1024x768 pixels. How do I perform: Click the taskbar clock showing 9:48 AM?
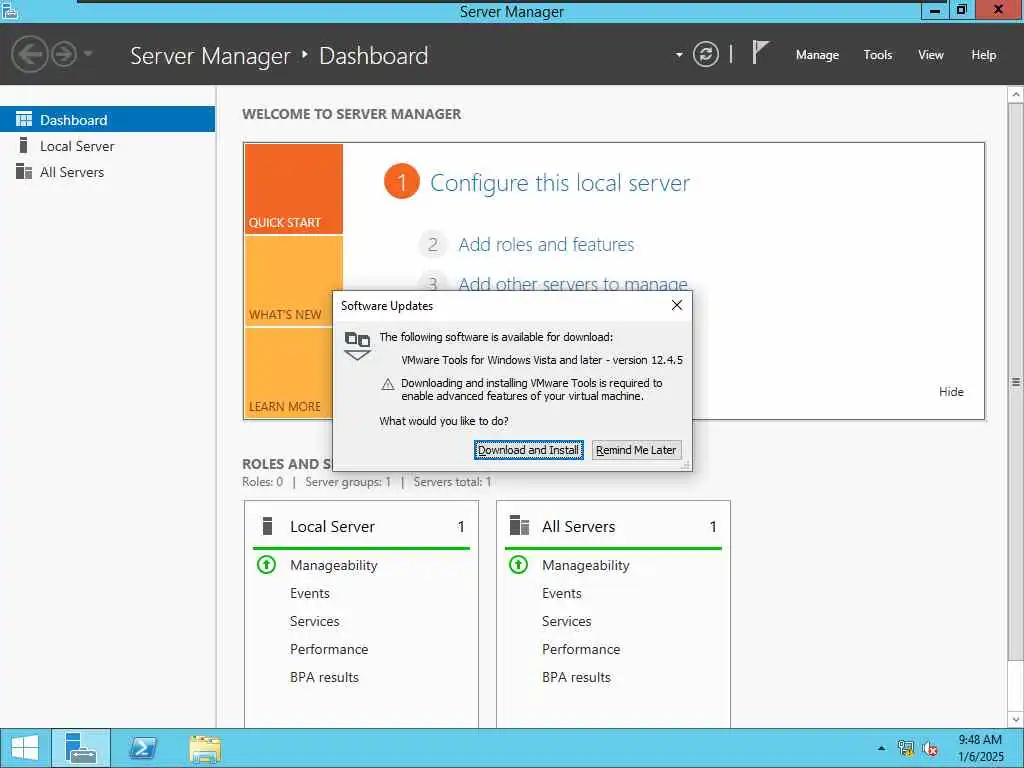click(980, 748)
